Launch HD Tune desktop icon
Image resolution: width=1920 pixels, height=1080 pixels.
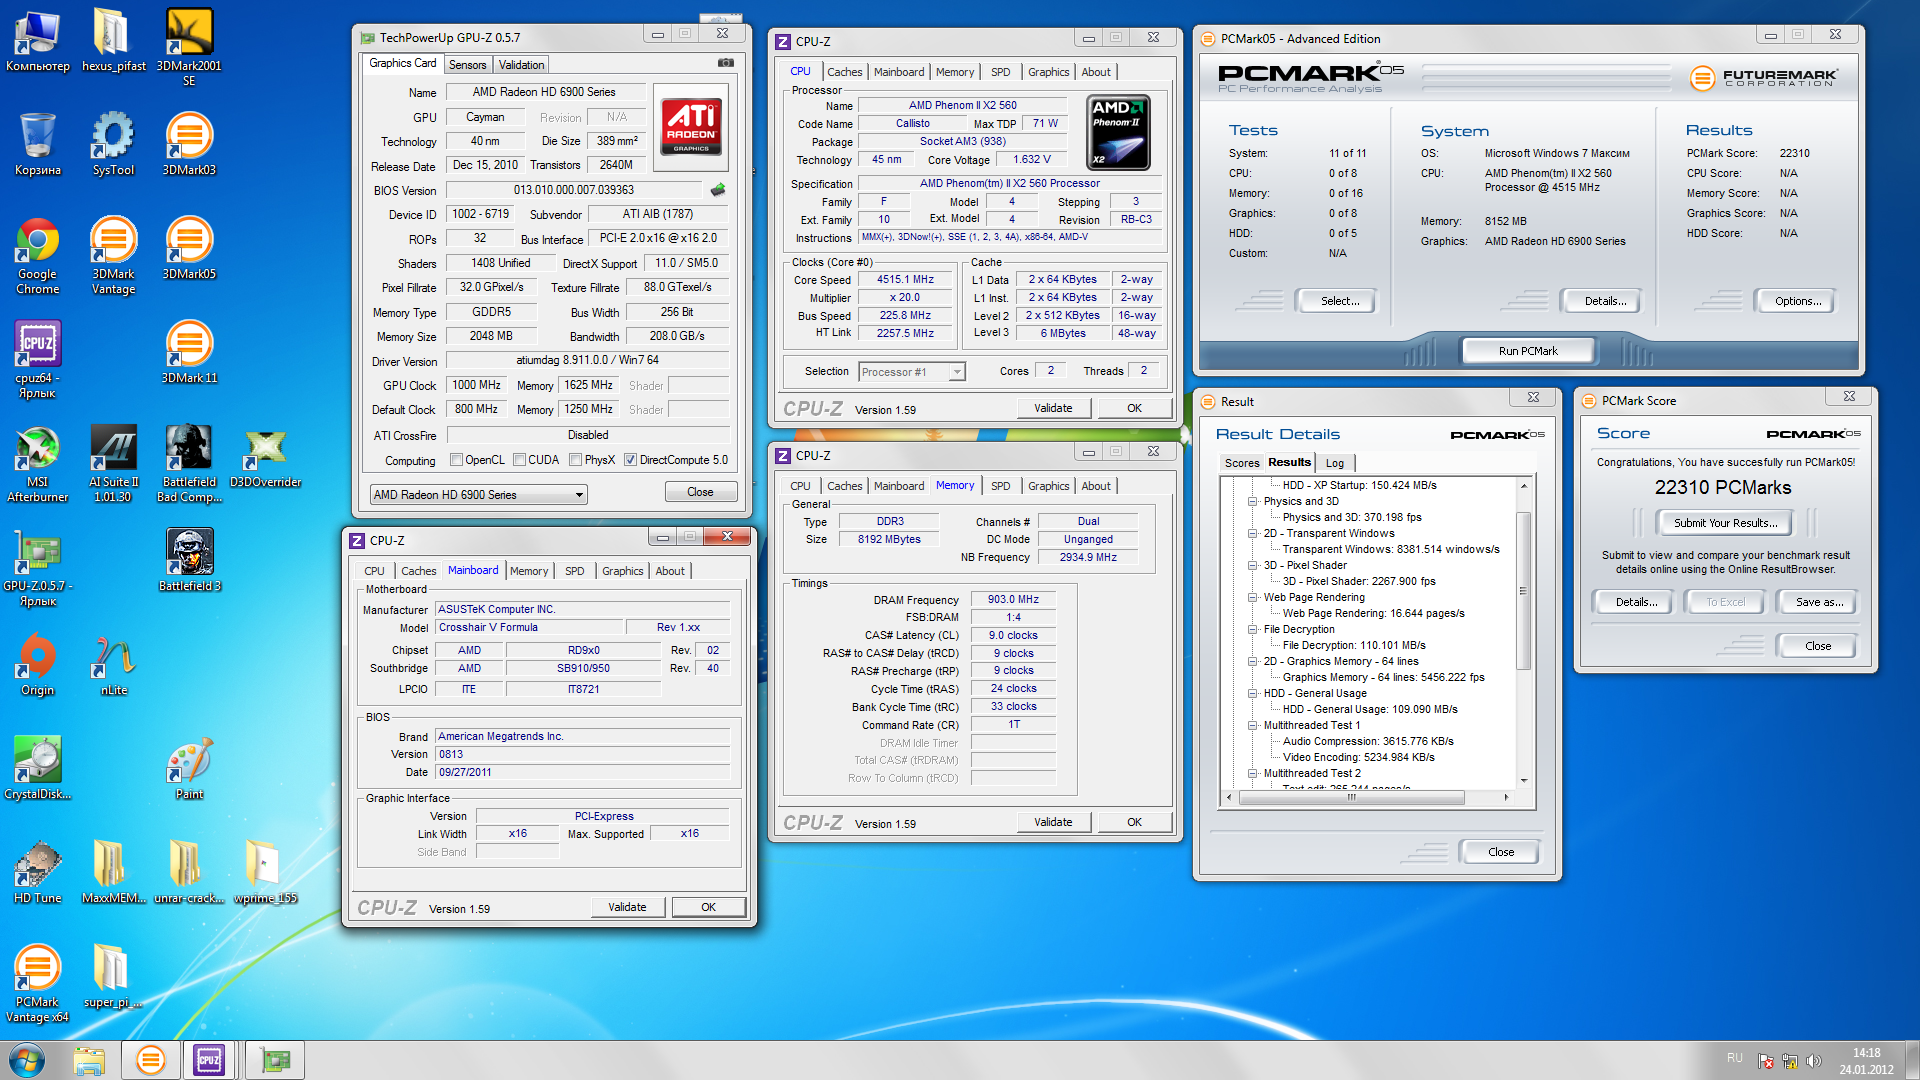tap(38, 872)
